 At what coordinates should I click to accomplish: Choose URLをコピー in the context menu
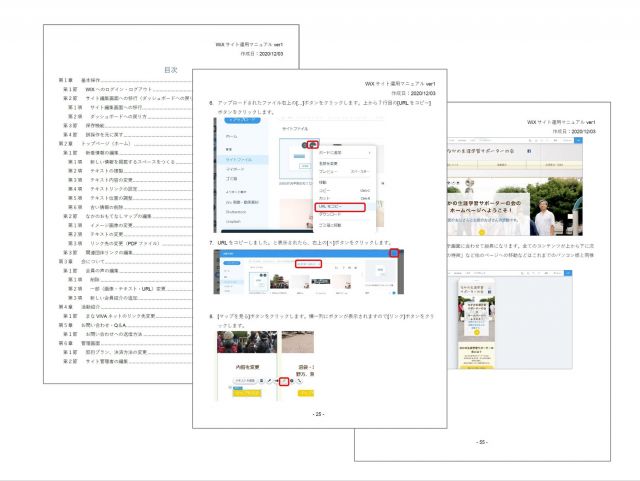pos(340,207)
